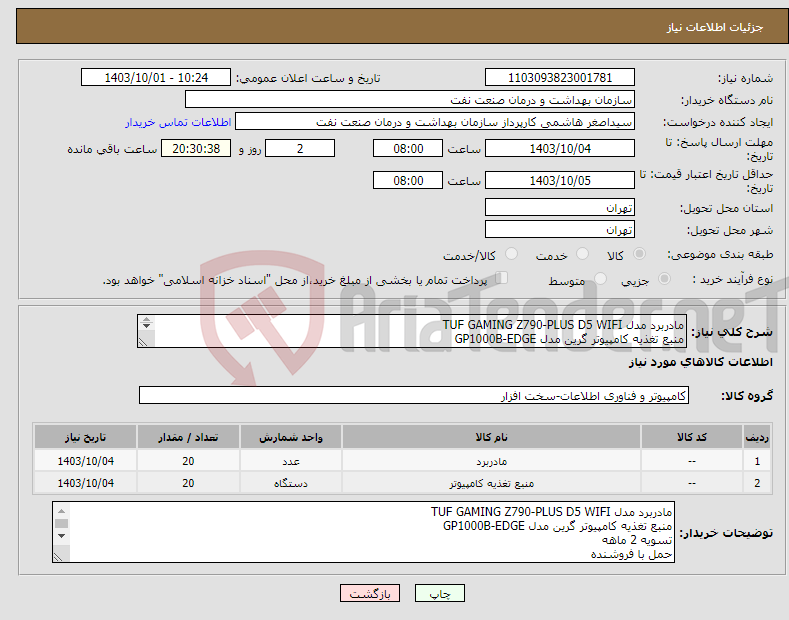Viewport: 789px width, 620px height.
Task: Click the price validity time 08:00 field
Action: tap(408, 181)
